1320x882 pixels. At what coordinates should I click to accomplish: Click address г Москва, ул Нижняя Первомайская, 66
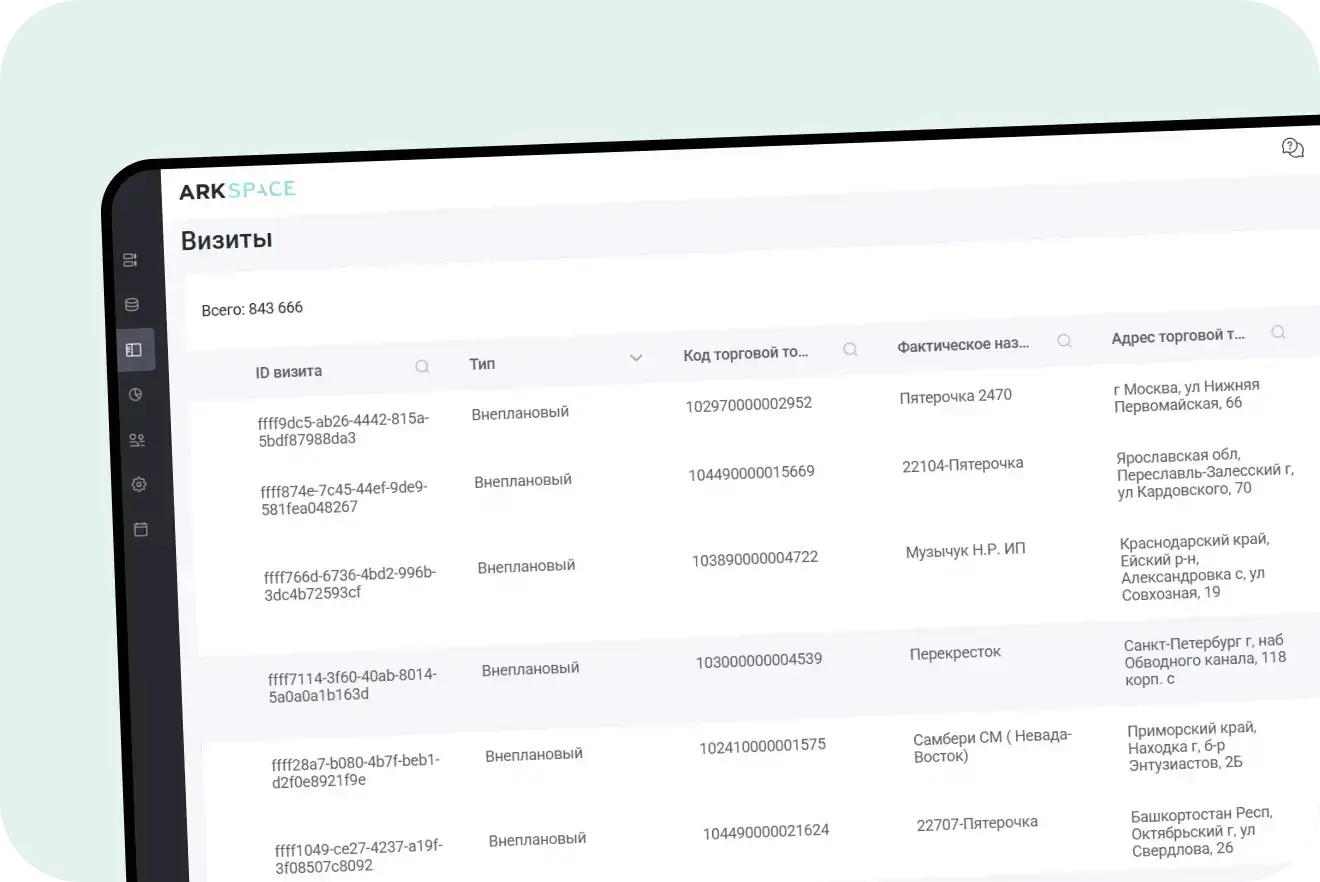[x=1187, y=396]
